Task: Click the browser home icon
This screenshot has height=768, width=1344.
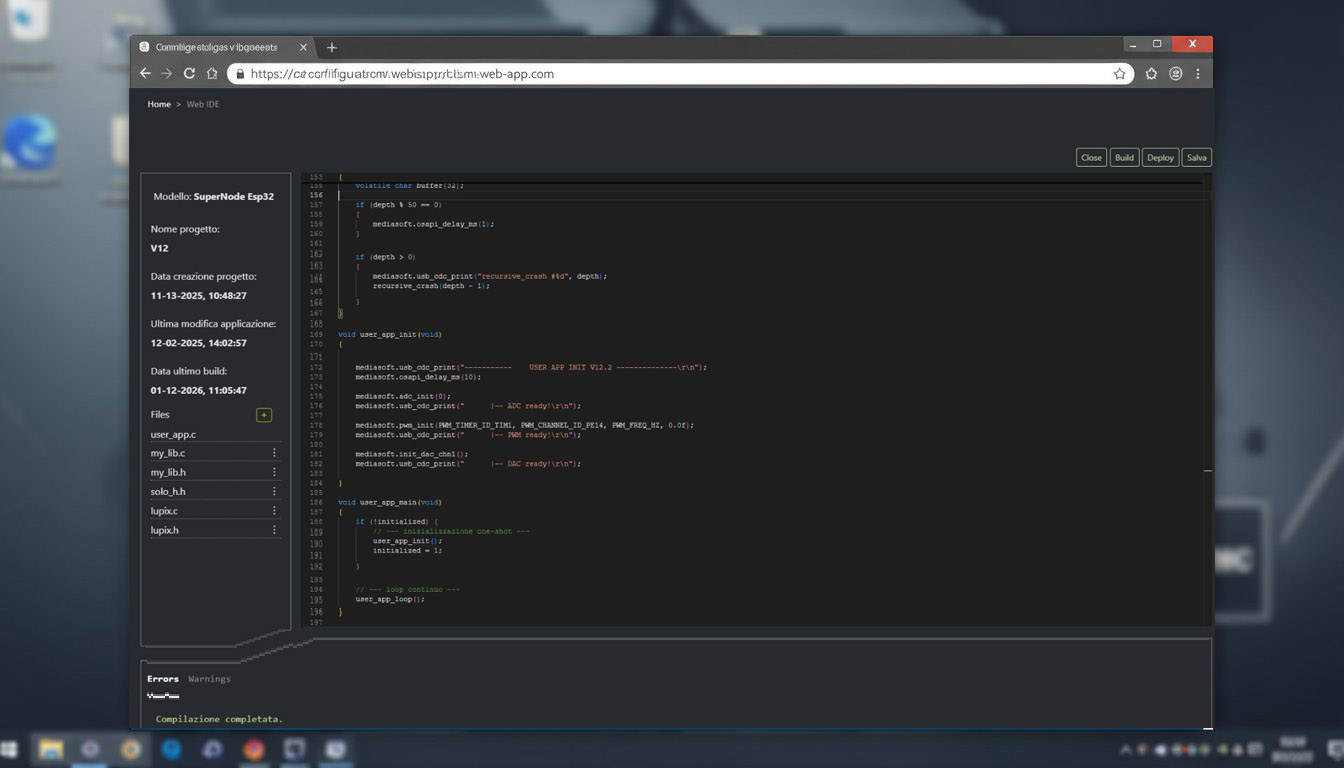Action: [212, 74]
